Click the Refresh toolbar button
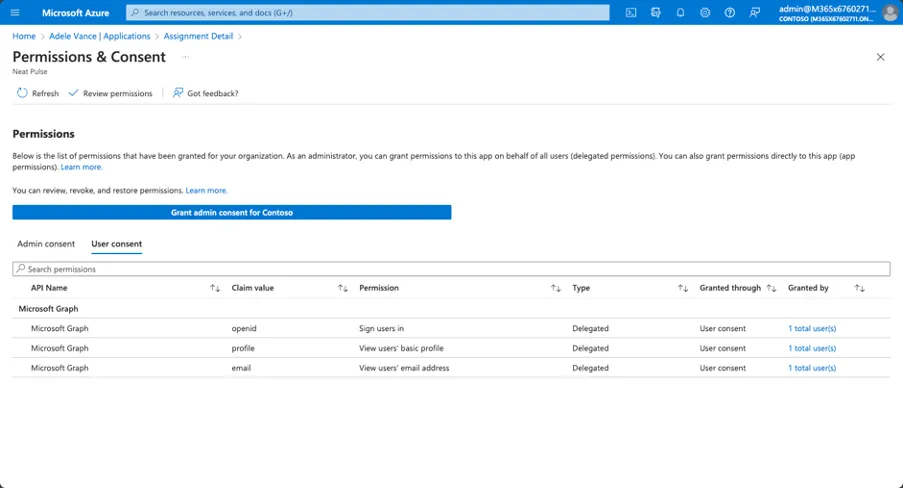The height and width of the screenshot is (488, 904). click(38, 93)
